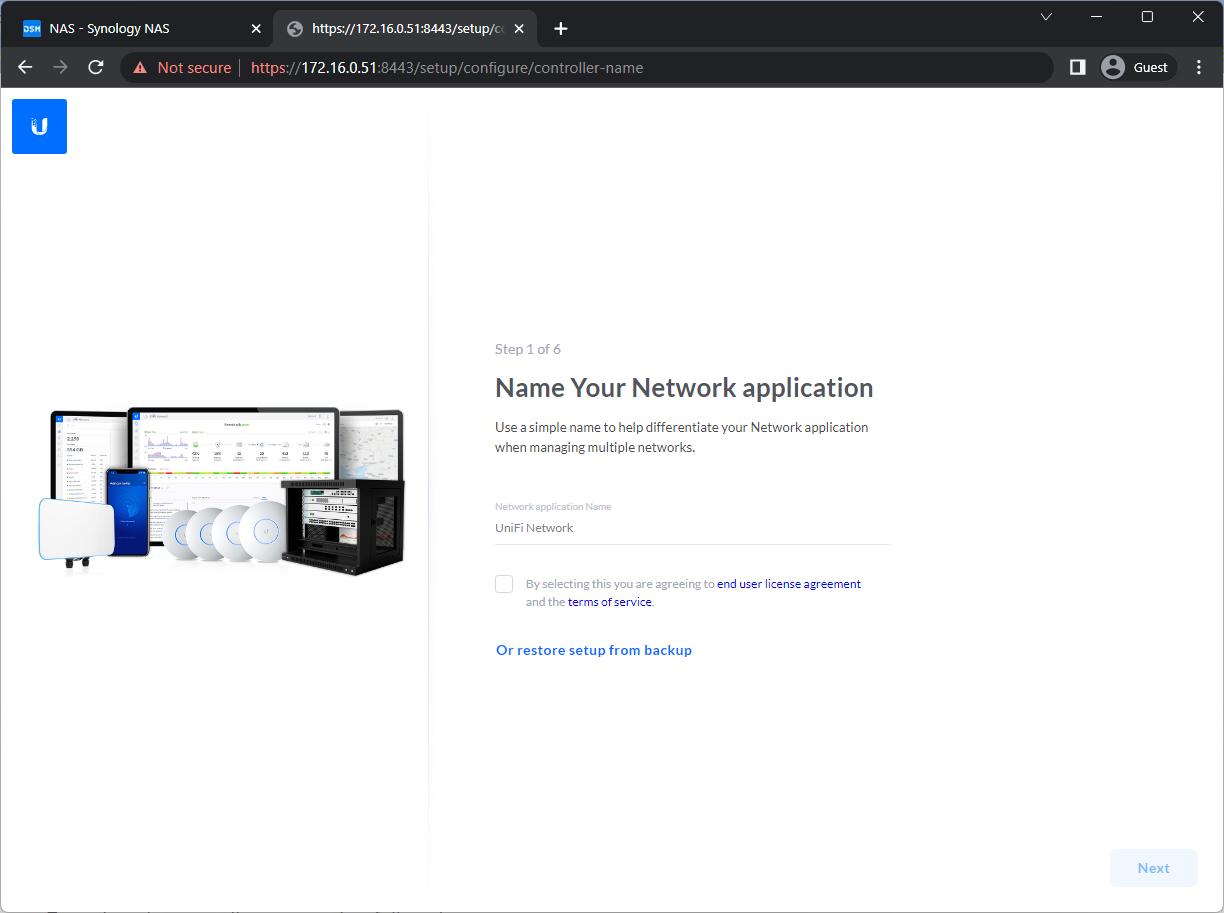The width and height of the screenshot is (1224, 913).
Task: Maximize the browser window
Action: pyautogui.click(x=1147, y=17)
